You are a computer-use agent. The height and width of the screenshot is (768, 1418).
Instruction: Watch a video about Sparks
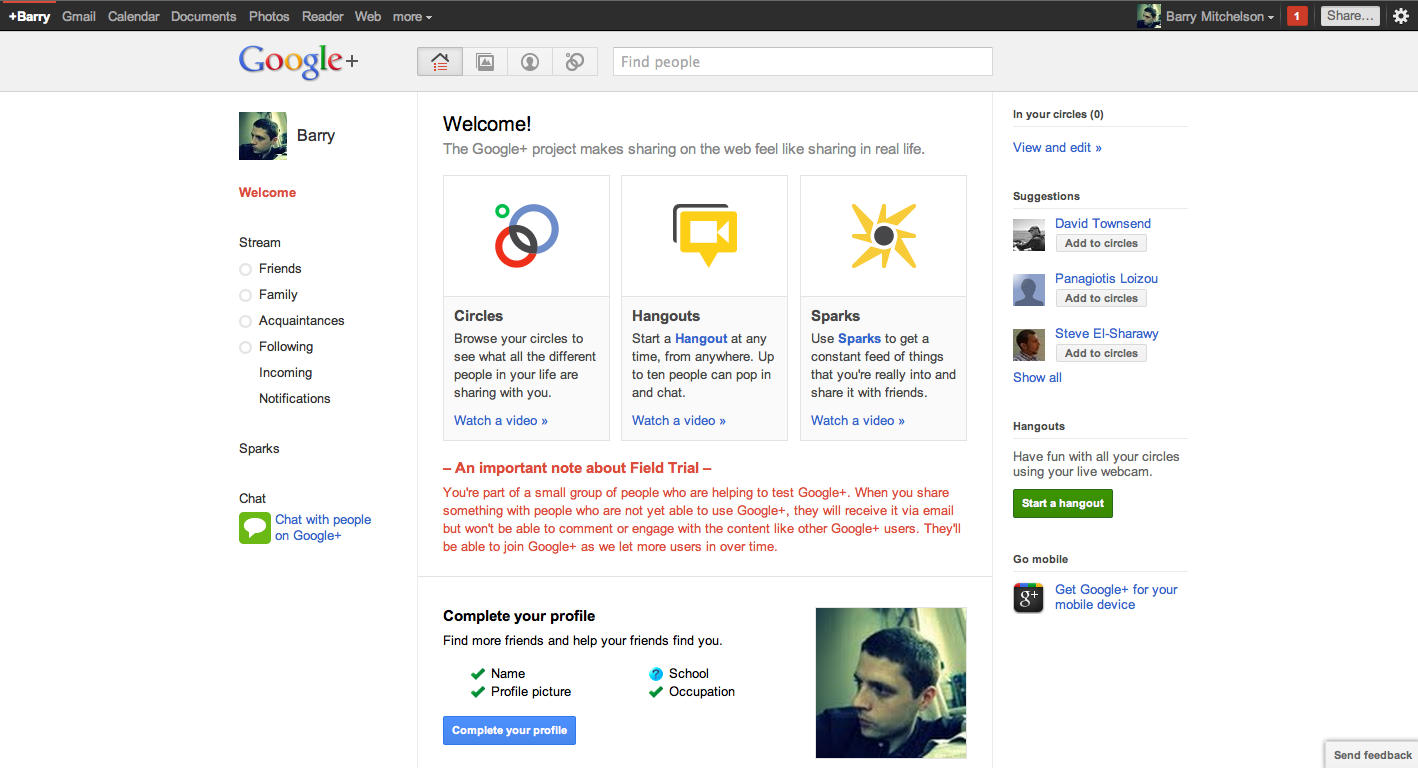tap(858, 420)
